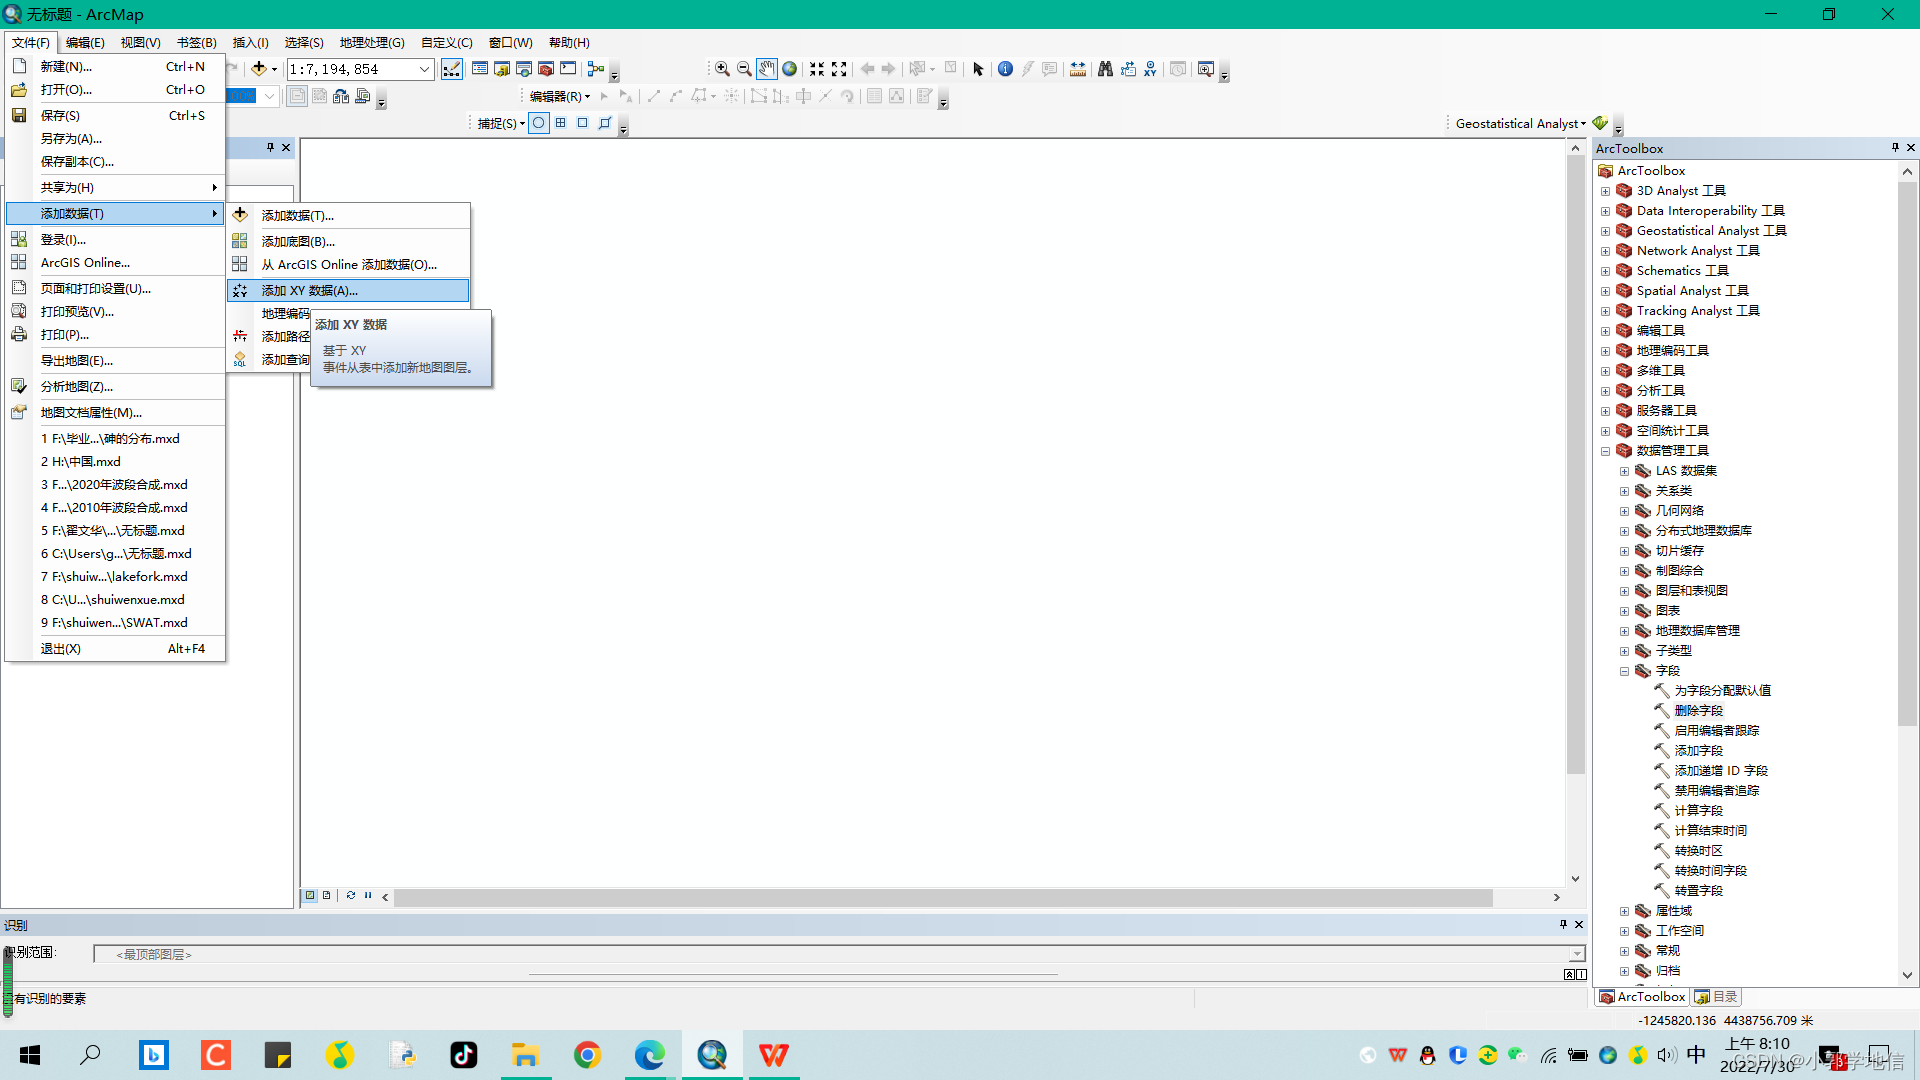Open the Measure ruler tool
The height and width of the screenshot is (1080, 1920).
coord(1077,69)
